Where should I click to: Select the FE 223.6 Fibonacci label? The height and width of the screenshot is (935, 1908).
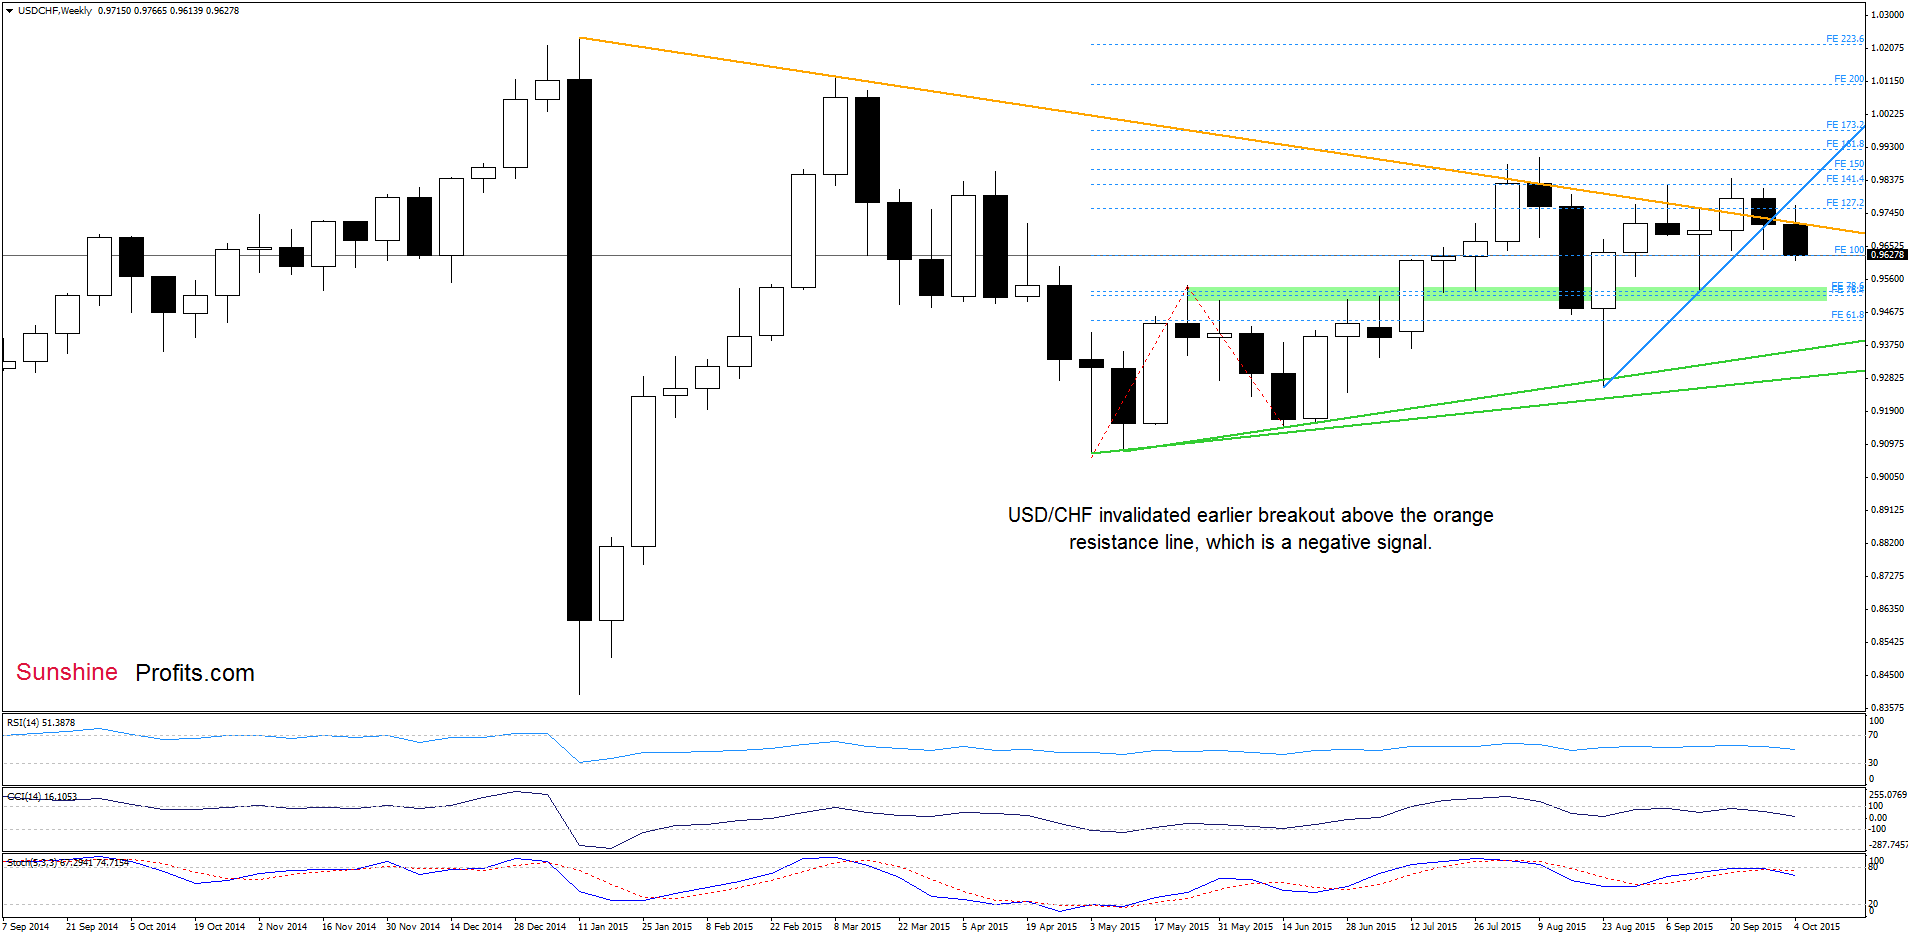point(1844,39)
